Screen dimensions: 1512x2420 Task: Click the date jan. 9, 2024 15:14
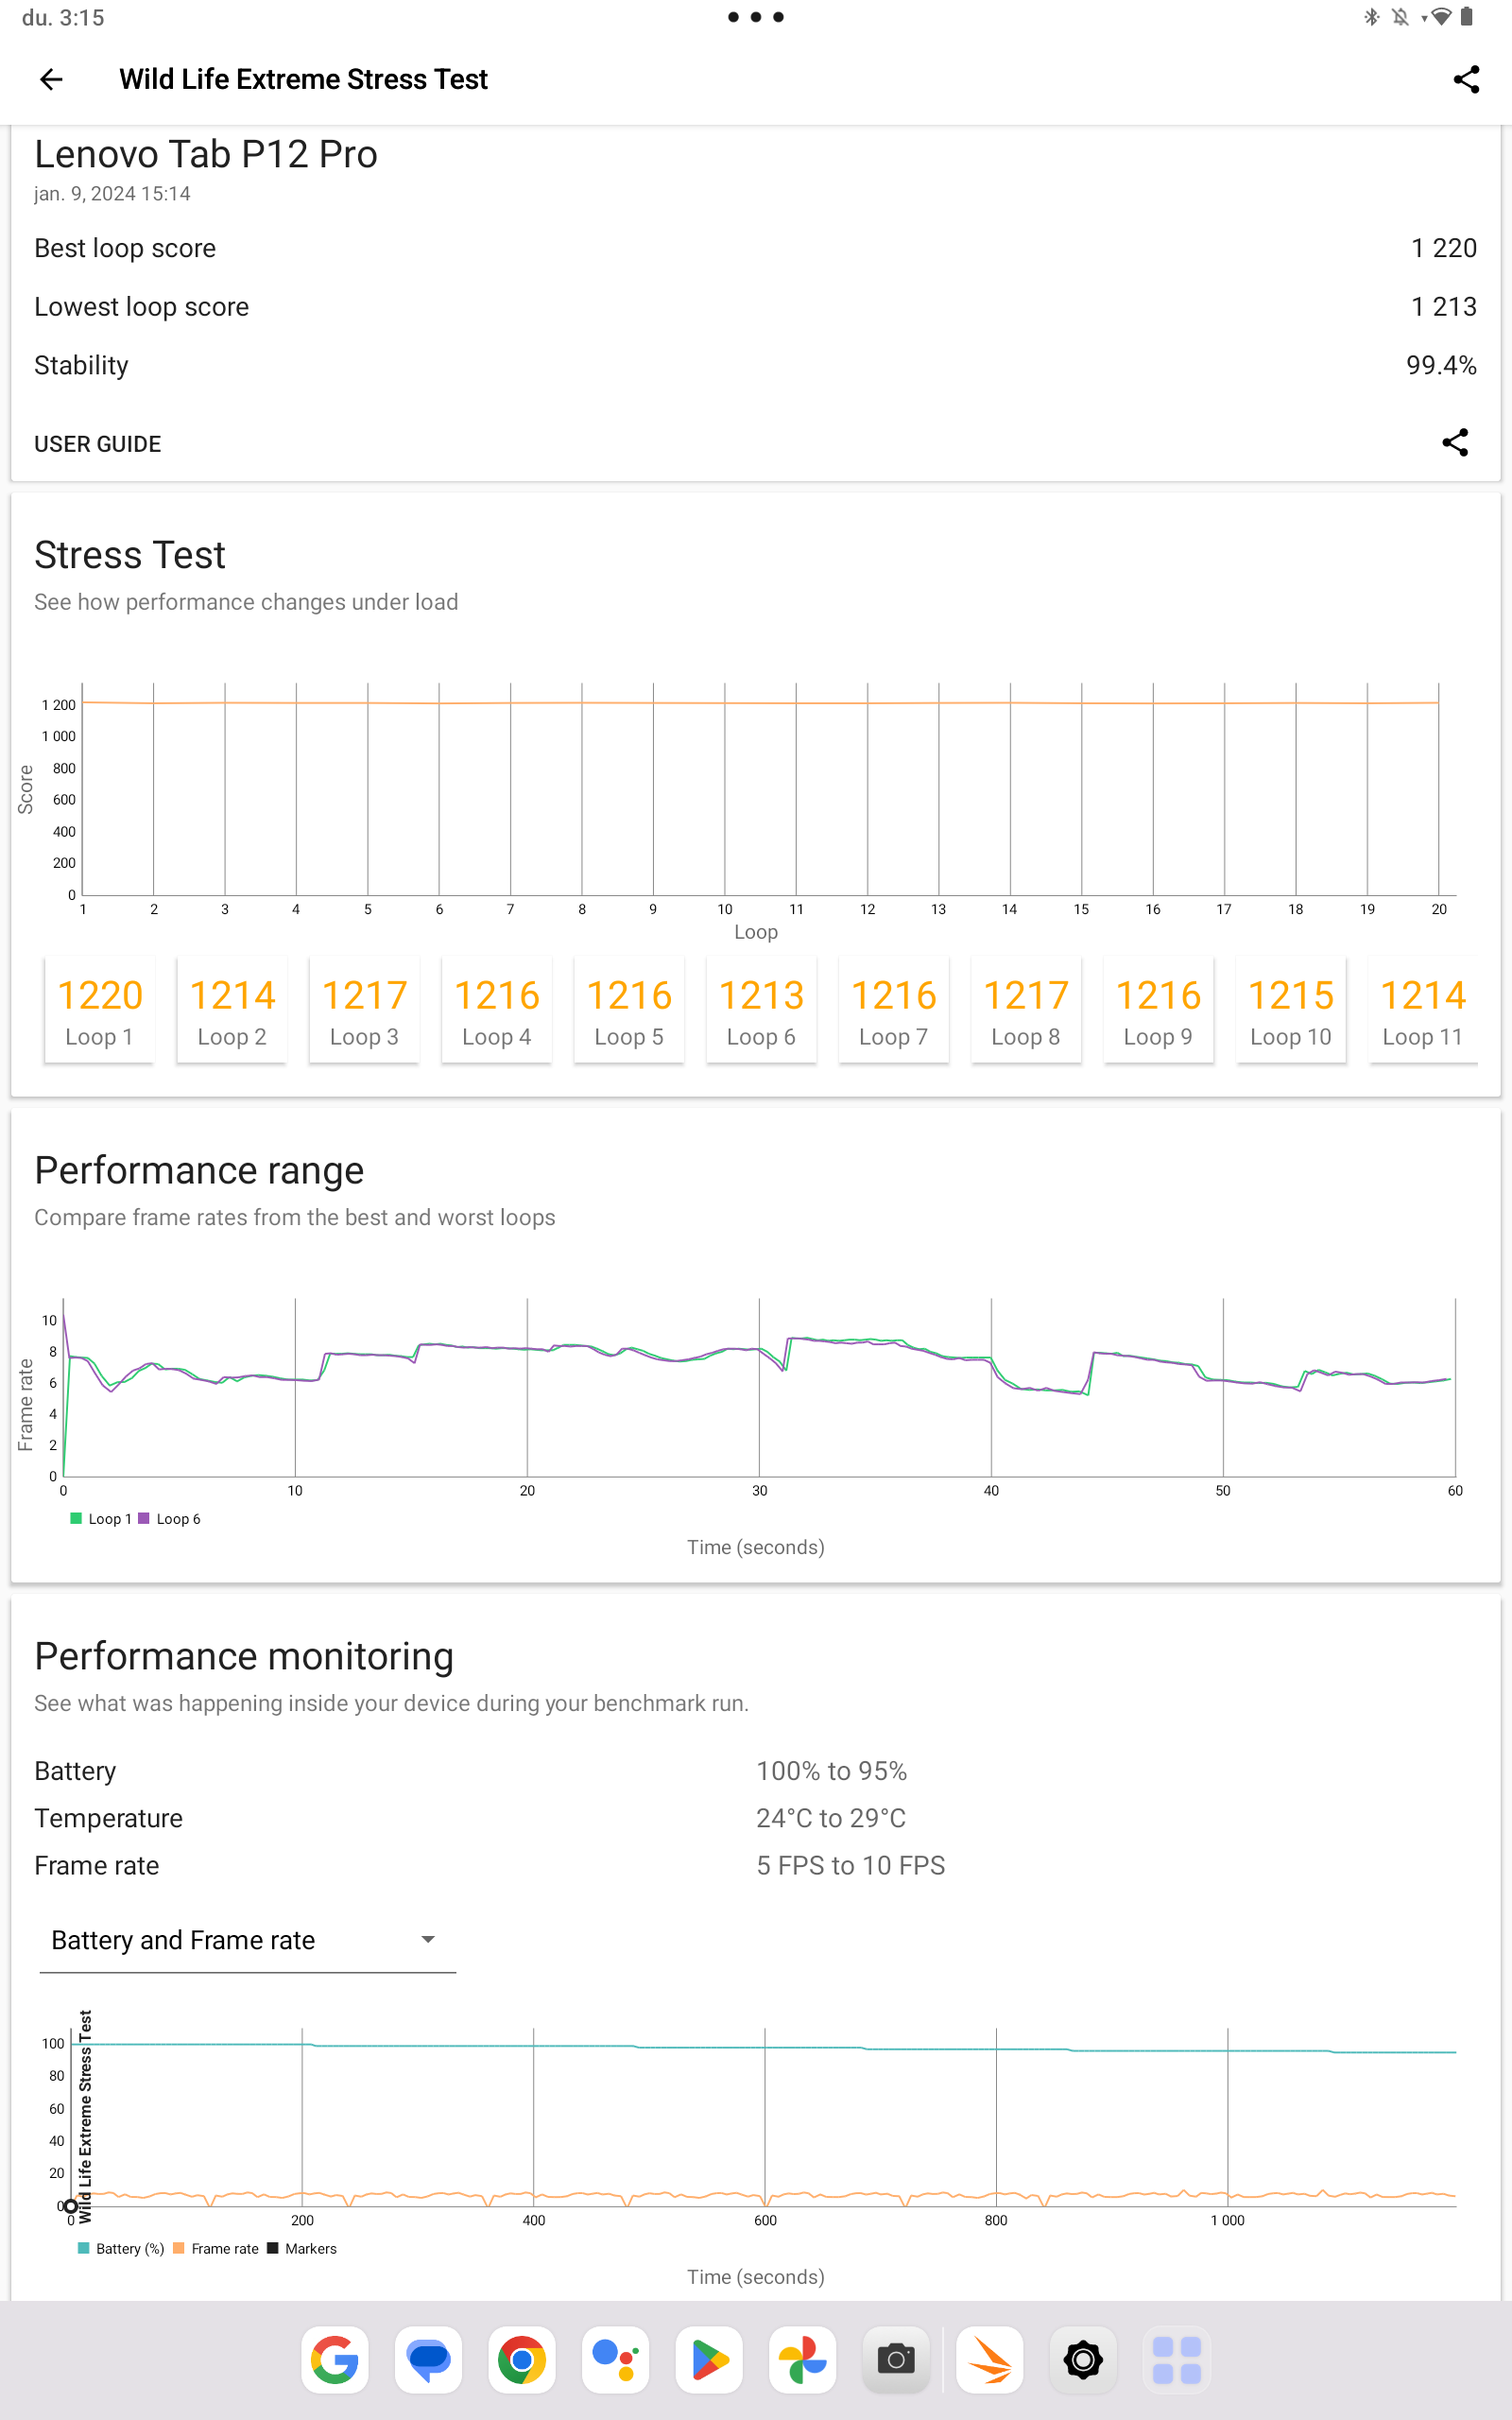(112, 194)
